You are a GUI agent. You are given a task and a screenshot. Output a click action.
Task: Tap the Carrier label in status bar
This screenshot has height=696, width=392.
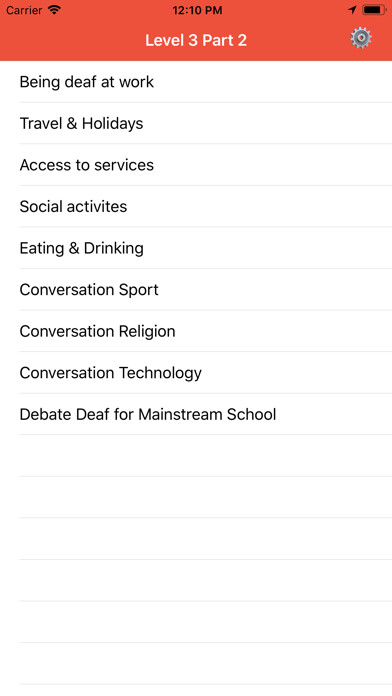click(24, 10)
